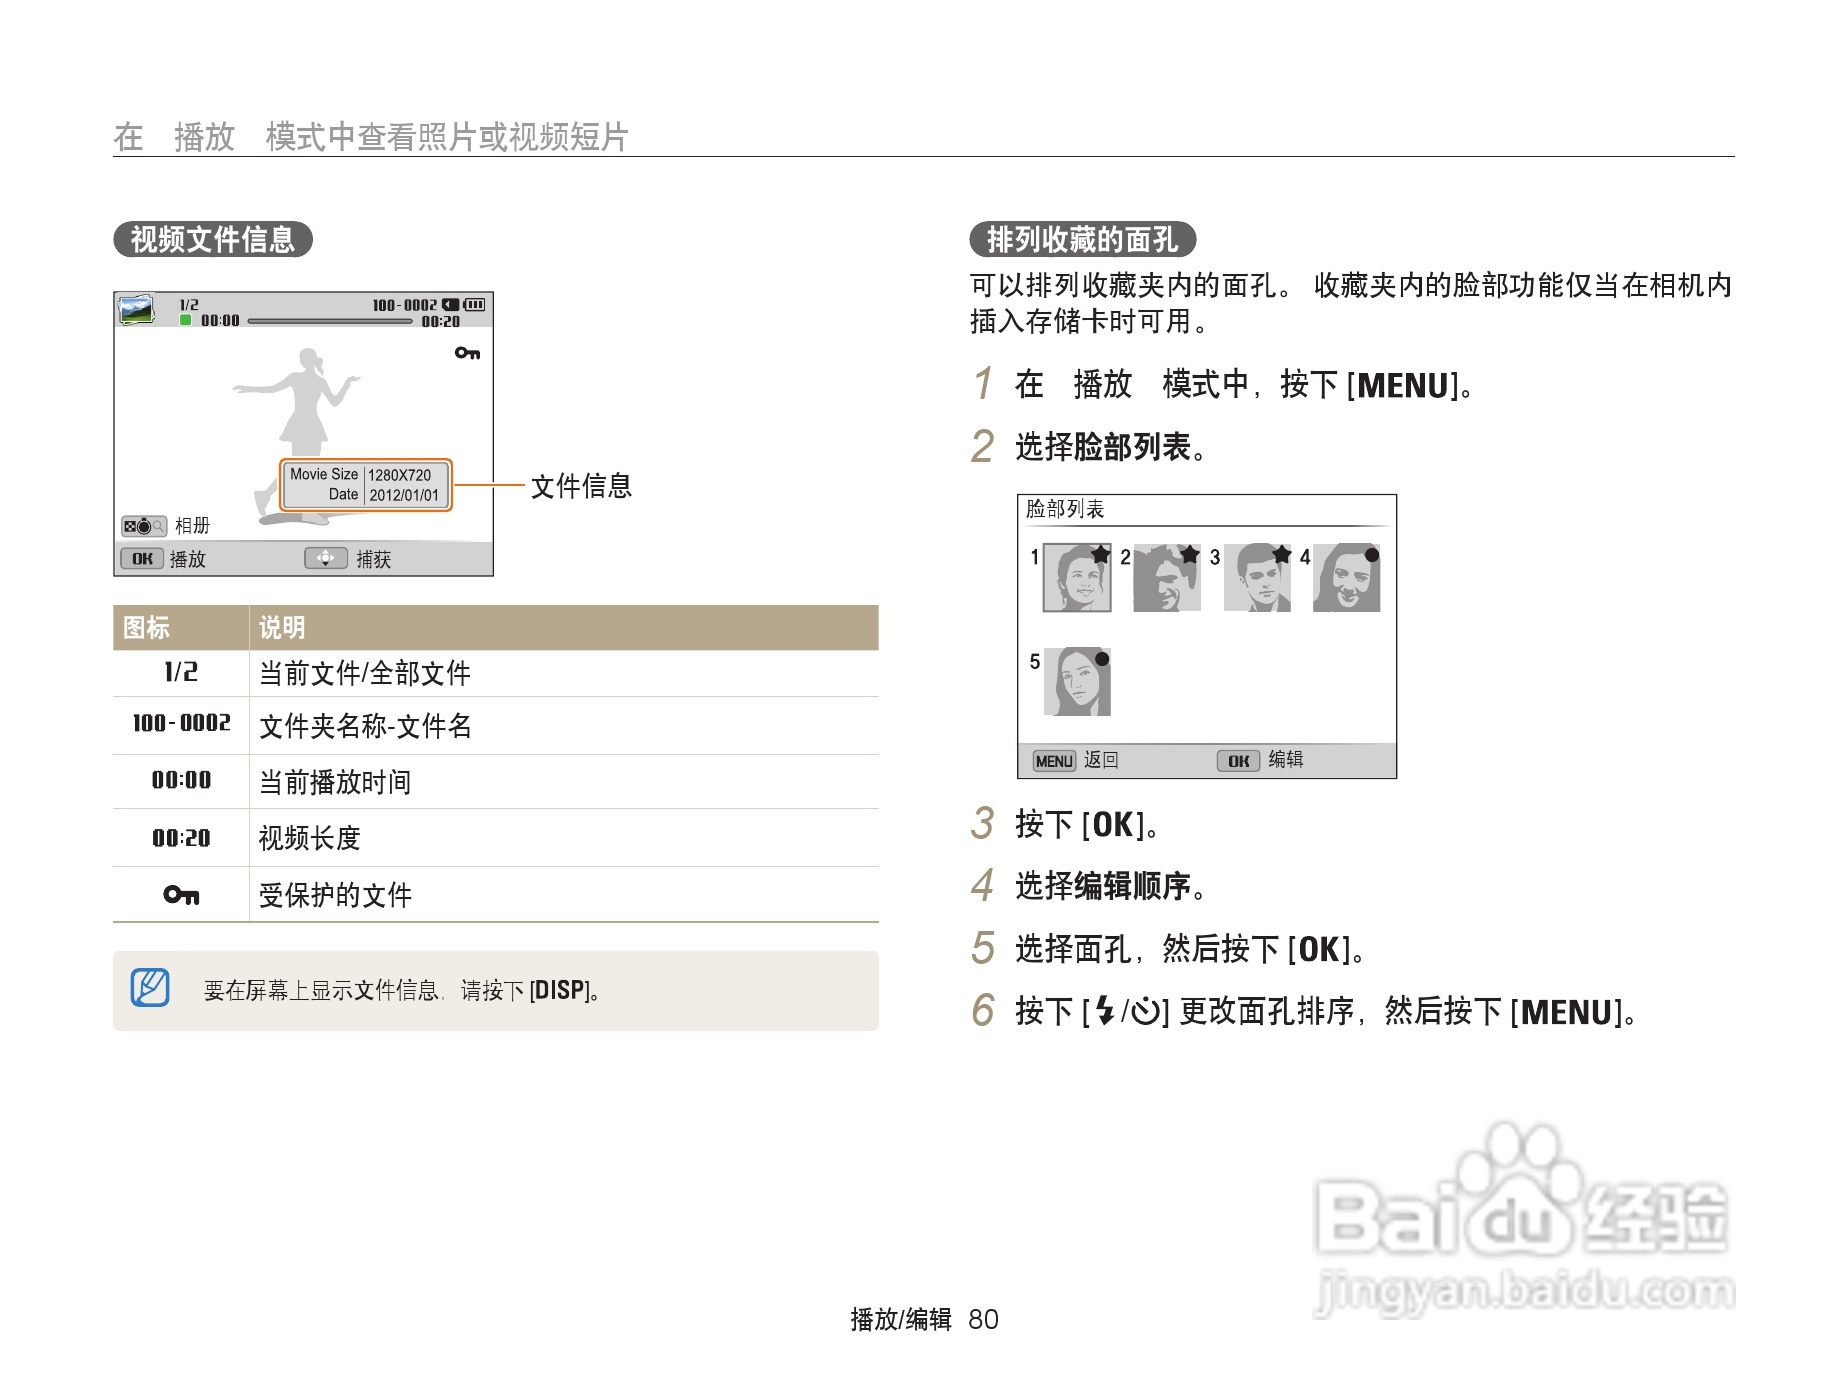Click the 视频文件信息 section heading
1848x1395 pixels.
click(x=213, y=240)
